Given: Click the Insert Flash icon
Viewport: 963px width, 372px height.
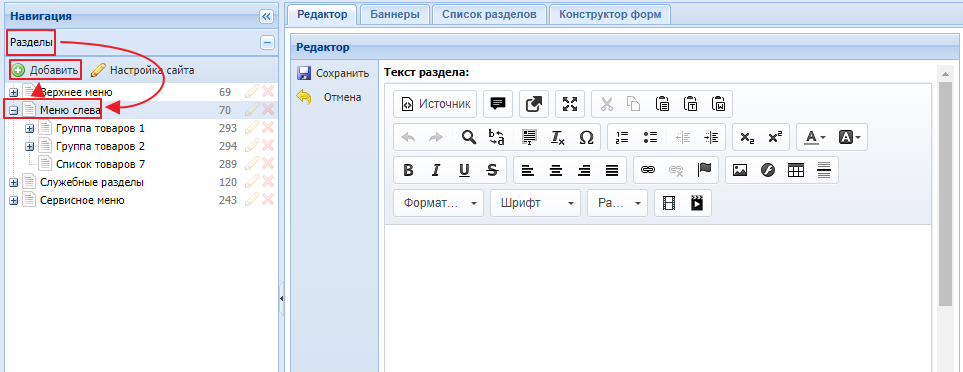Looking at the screenshot, I should pos(768,171).
